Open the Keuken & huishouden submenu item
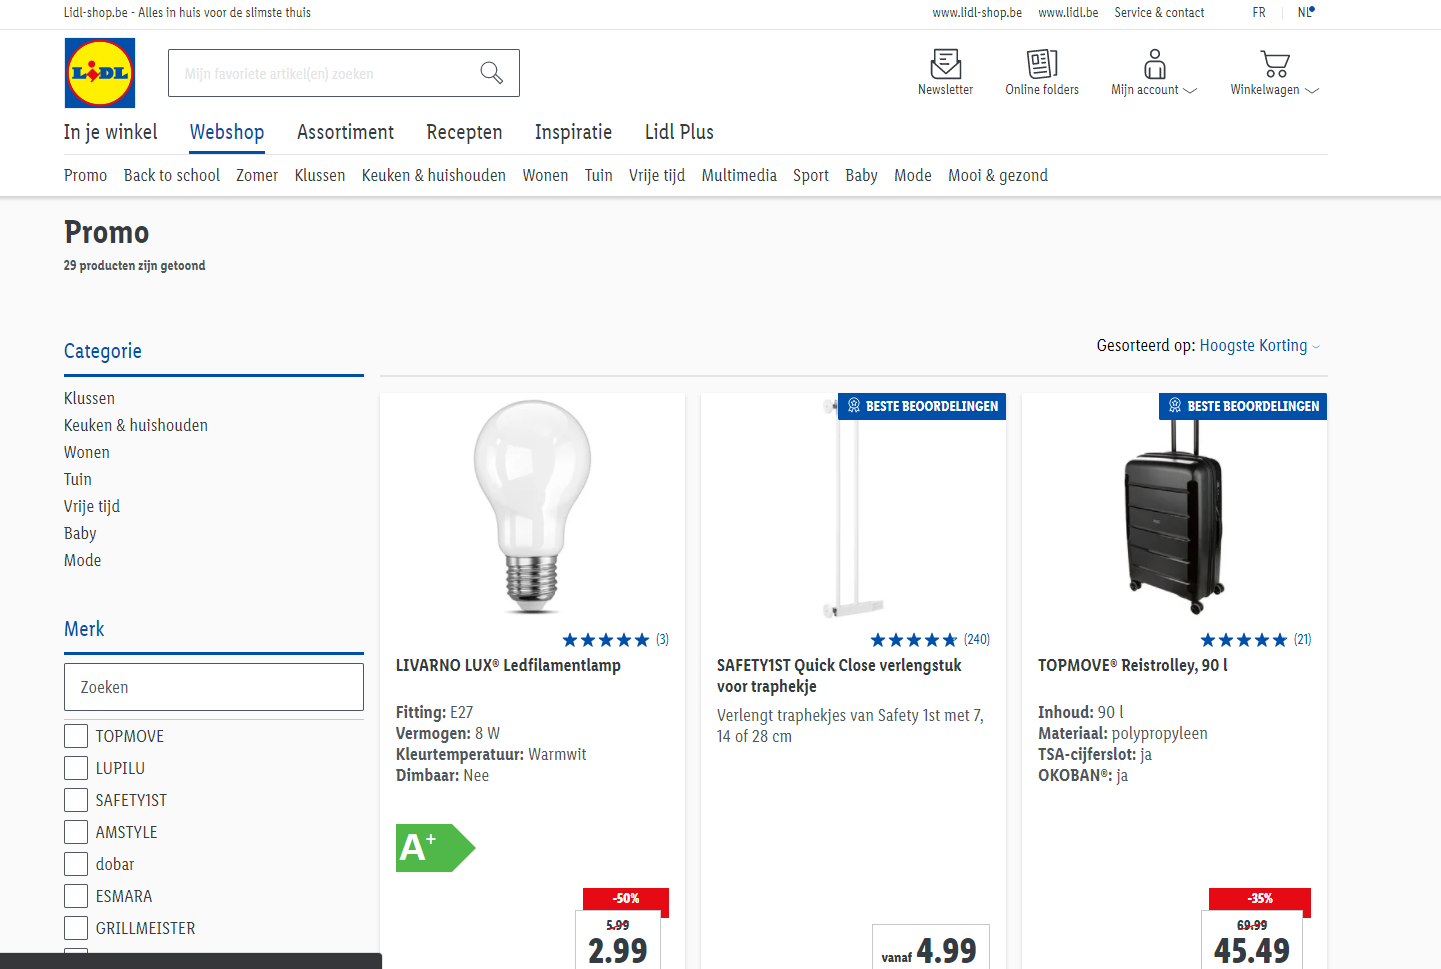The width and height of the screenshot is (1441, 969). pyautogui.click(x=434, y=176)
